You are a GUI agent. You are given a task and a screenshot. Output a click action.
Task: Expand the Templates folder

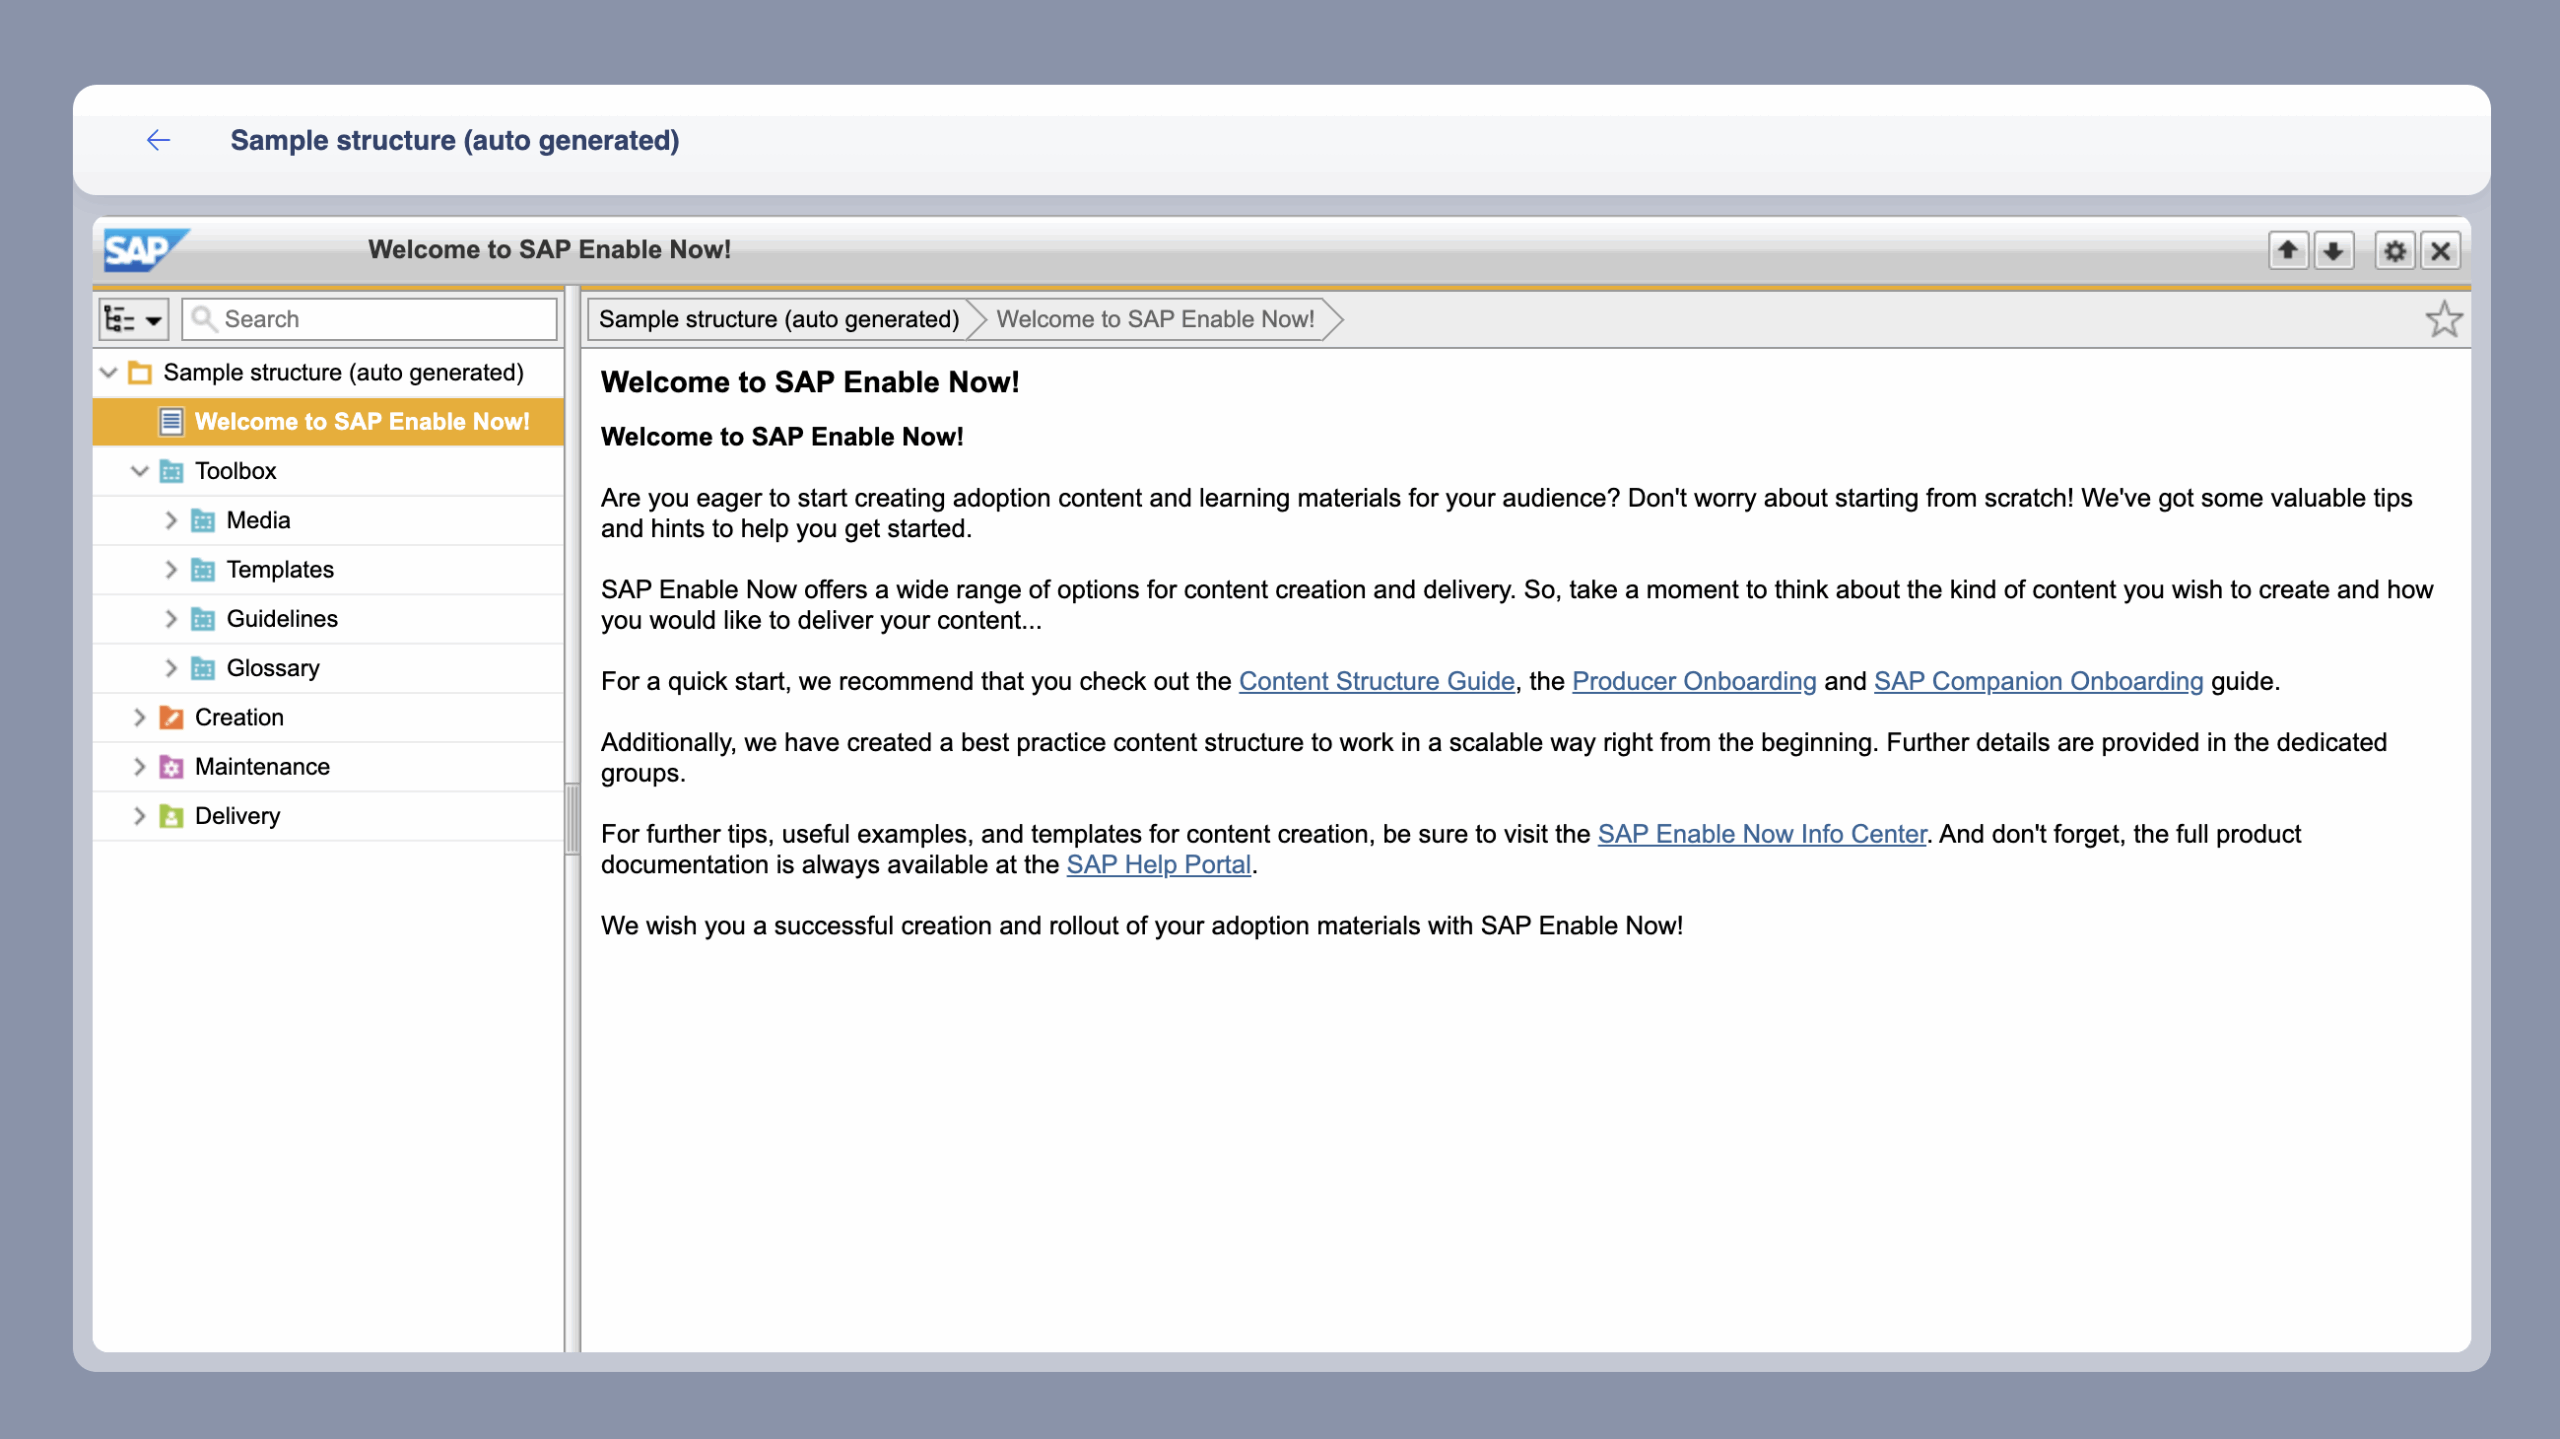tap(170, 570)
